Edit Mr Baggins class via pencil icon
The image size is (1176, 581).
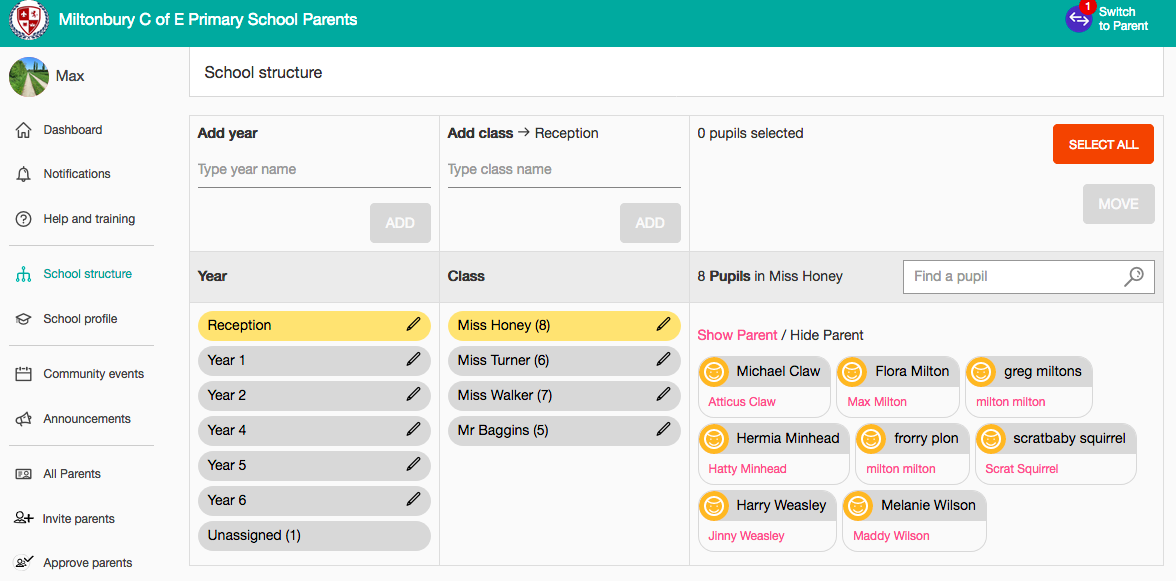663,430
